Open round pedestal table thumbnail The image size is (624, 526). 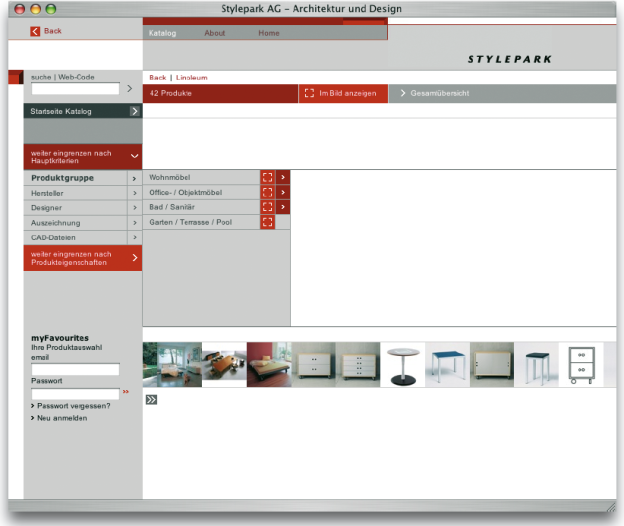click(403, 364)
